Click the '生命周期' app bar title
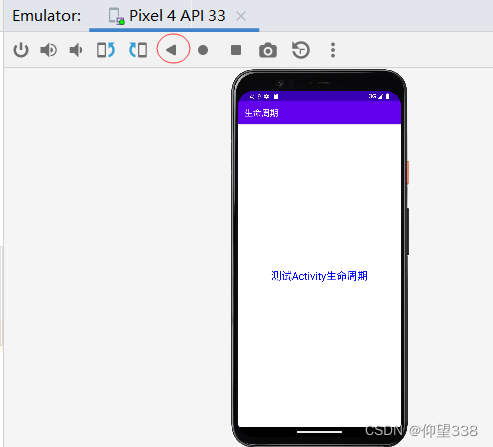493x447 pixels. pos(261,113)
